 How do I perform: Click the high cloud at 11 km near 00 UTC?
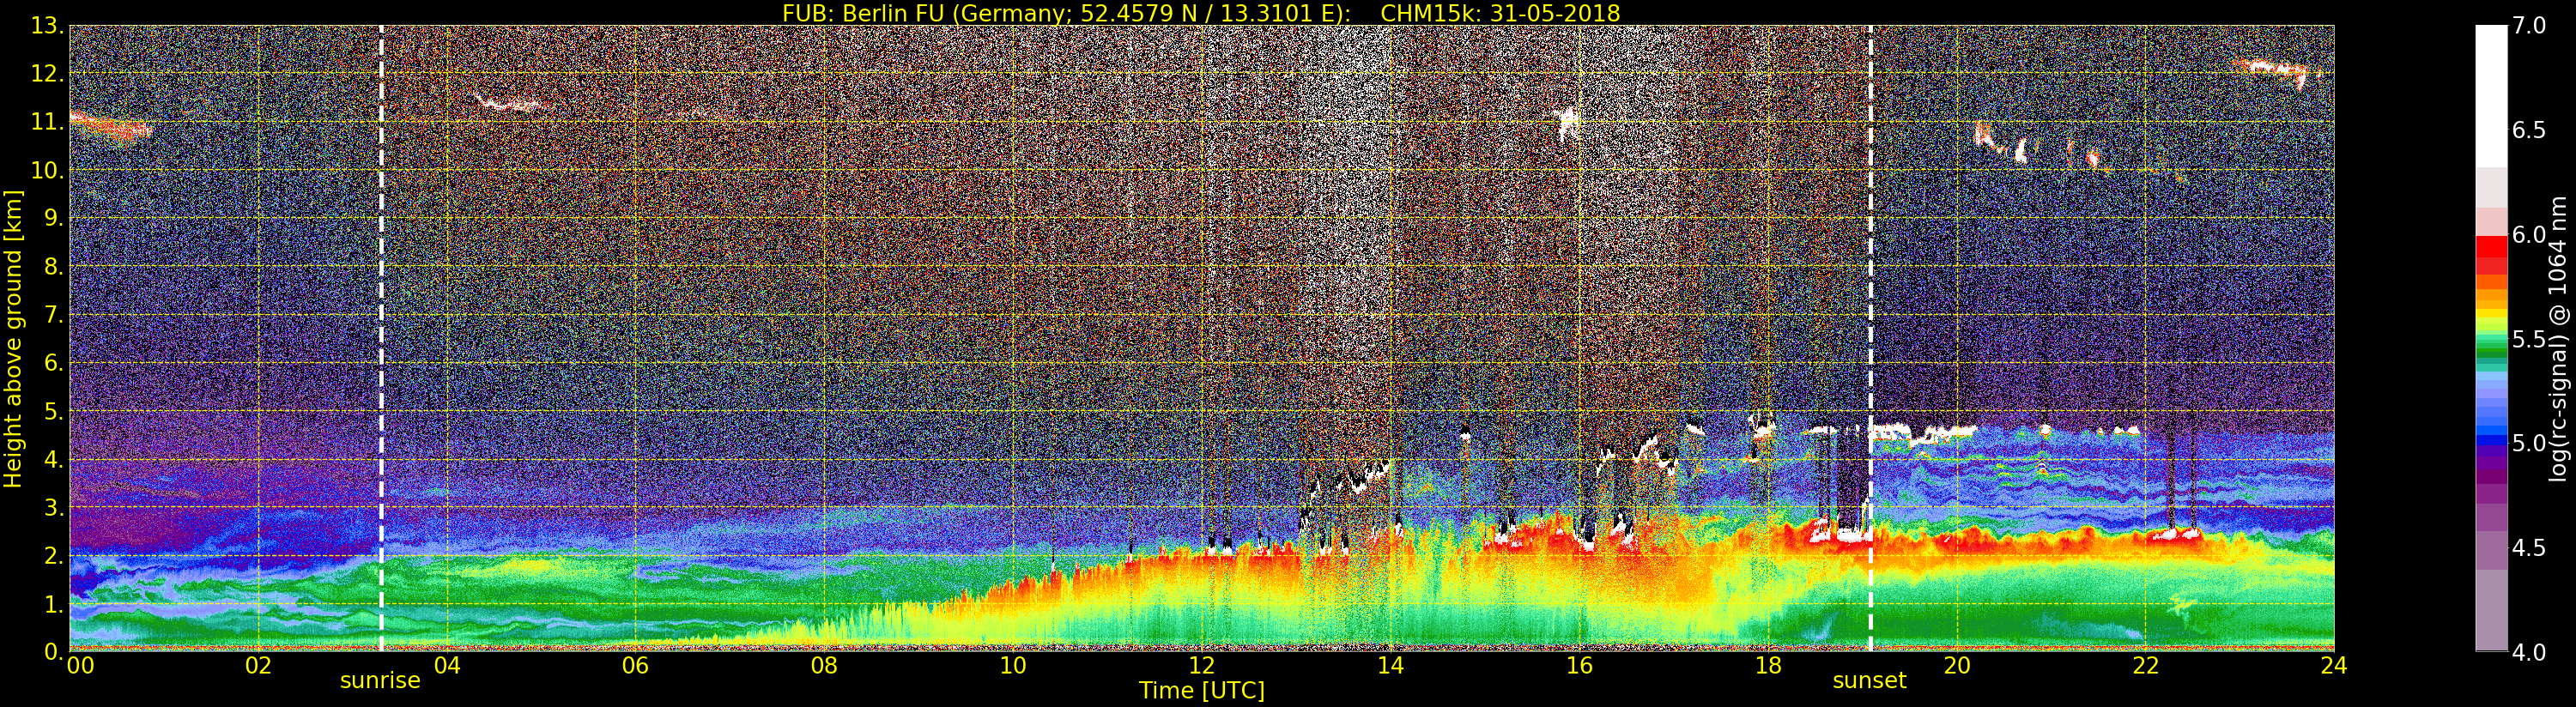[110, 127]
